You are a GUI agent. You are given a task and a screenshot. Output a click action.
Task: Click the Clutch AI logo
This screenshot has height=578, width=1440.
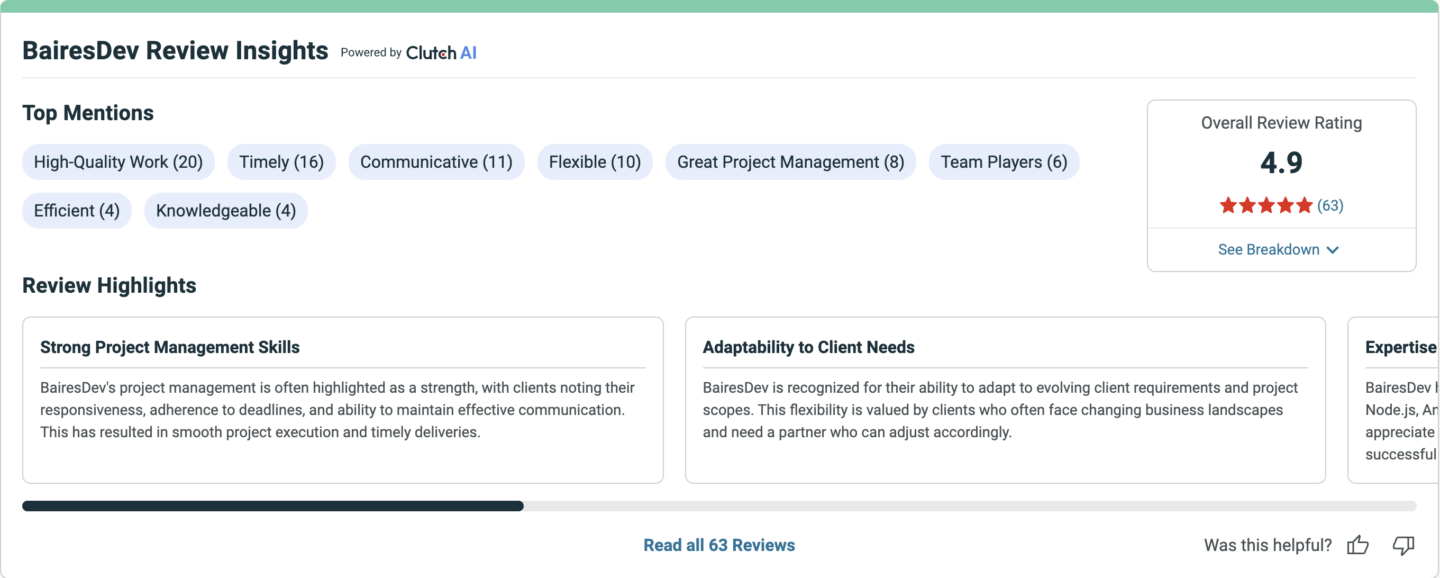pos(441,53)
